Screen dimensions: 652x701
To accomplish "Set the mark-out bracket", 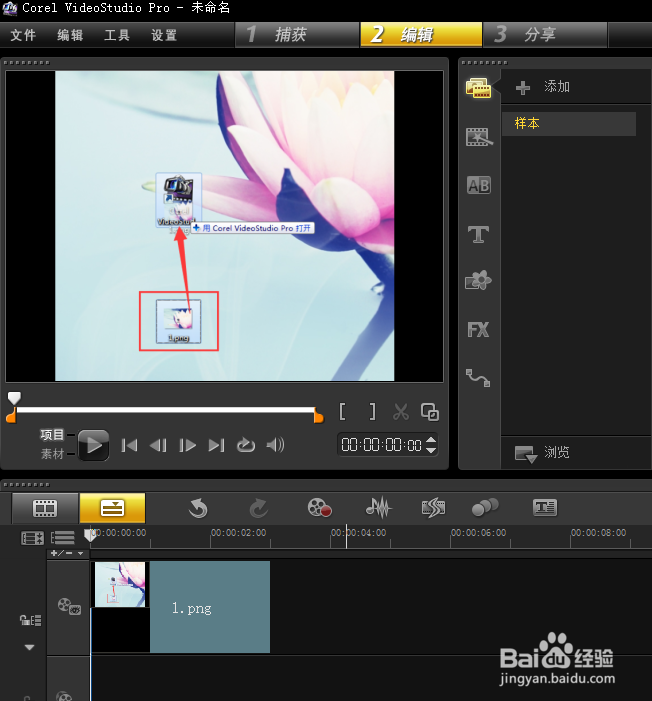I will [372, 411].
